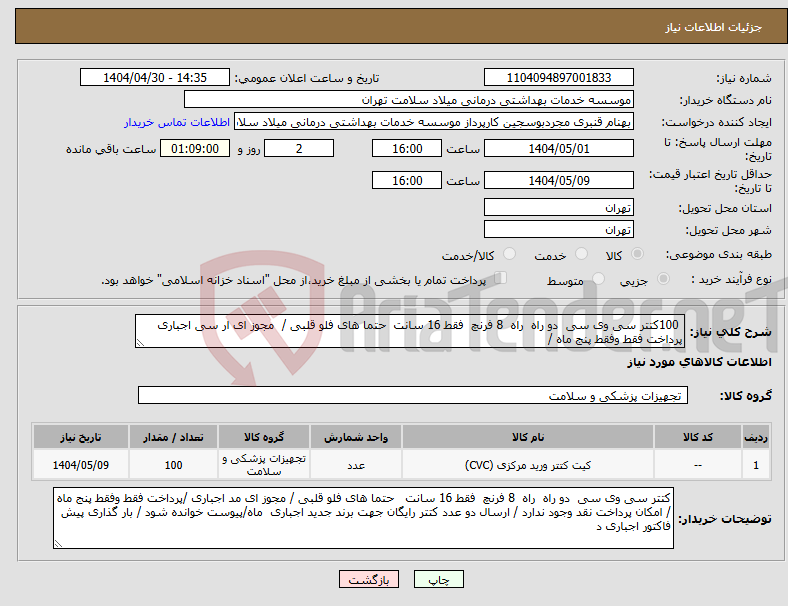The image size is (788, 606).
Task: Click the price validity date 1404/05/09 field
Action: [558, 180]
